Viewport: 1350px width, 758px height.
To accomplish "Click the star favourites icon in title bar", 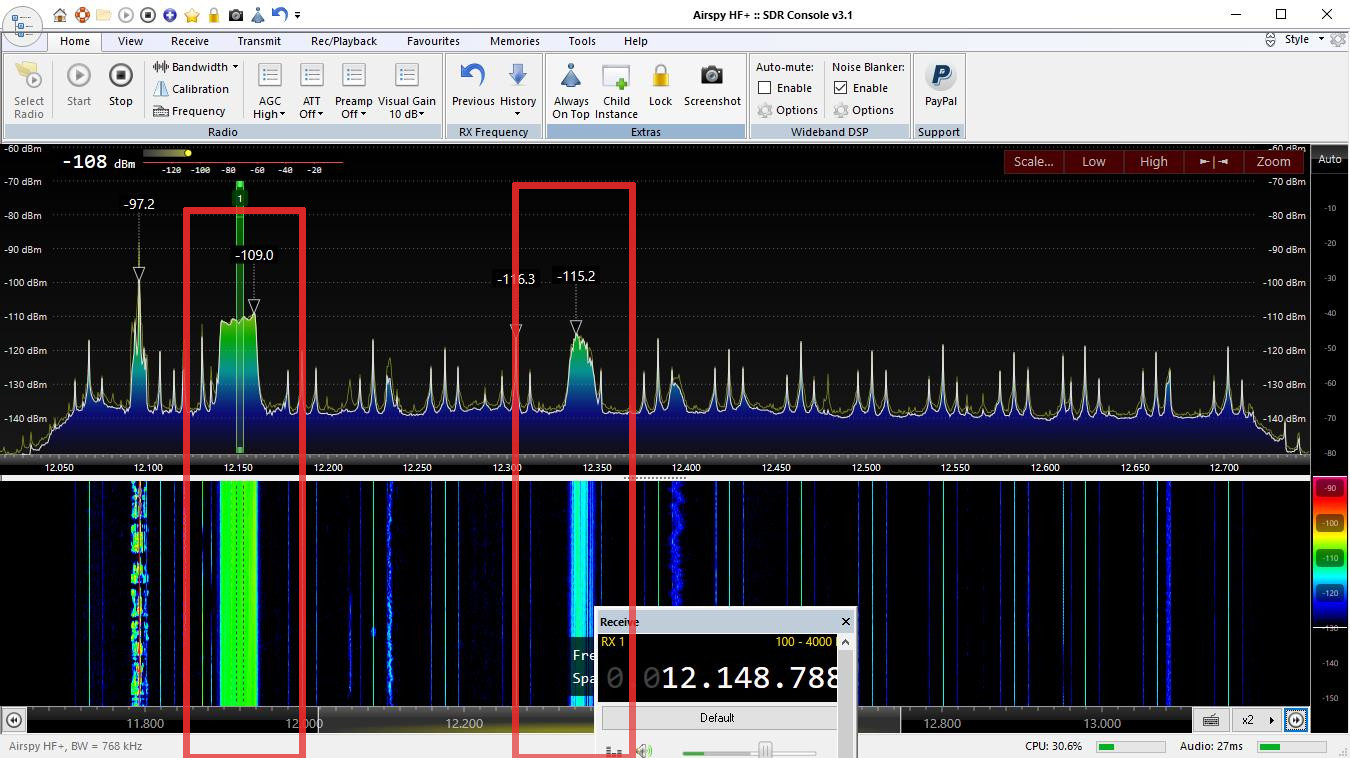I will coord(192,15).
